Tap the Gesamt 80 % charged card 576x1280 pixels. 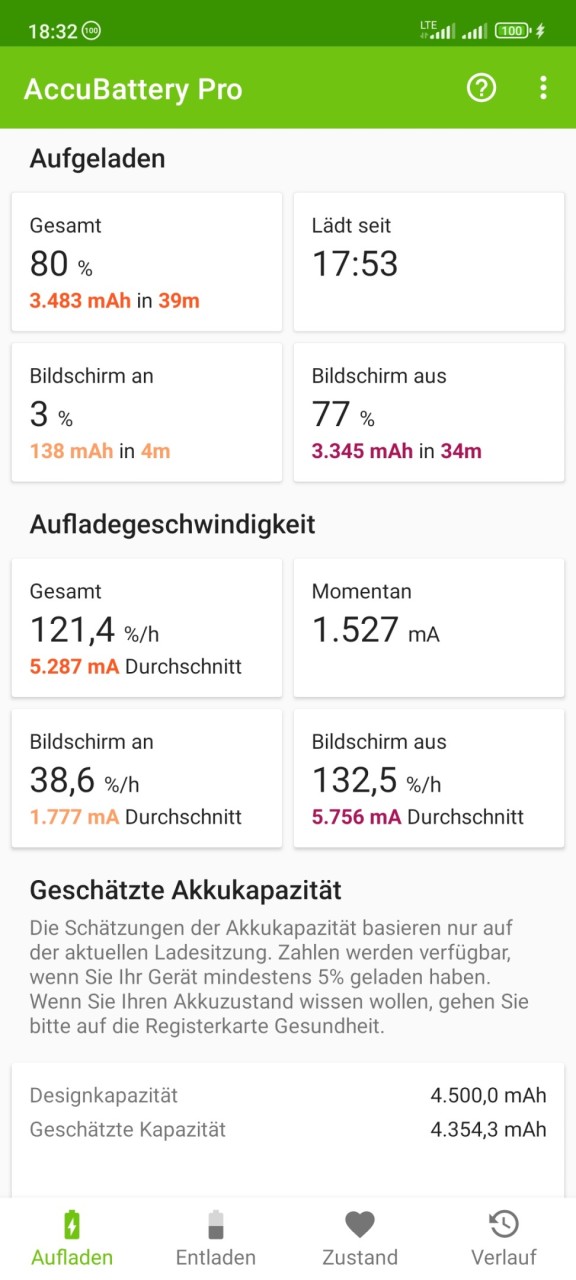click(x=147, y=262)
